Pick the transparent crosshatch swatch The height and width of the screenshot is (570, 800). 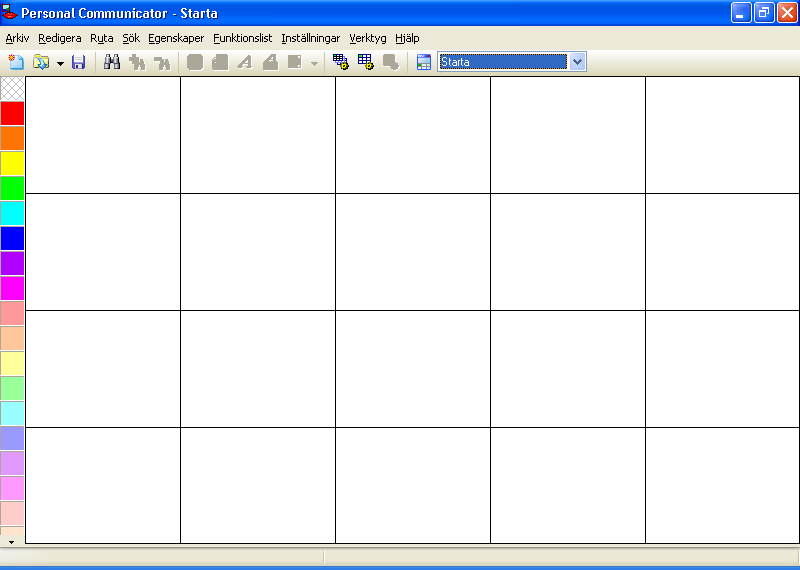(12, 88)
